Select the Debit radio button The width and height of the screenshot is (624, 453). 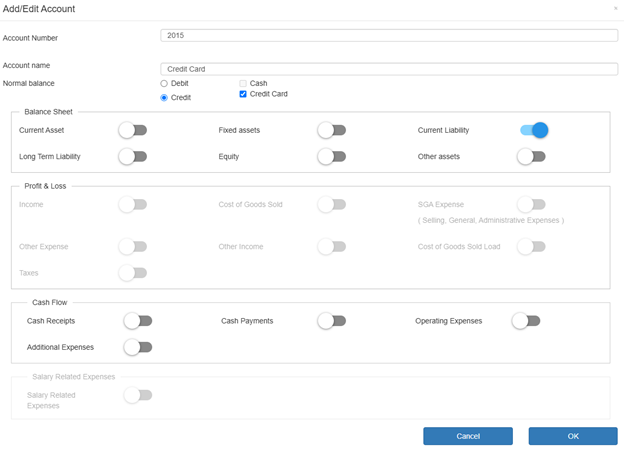[164, 84]
